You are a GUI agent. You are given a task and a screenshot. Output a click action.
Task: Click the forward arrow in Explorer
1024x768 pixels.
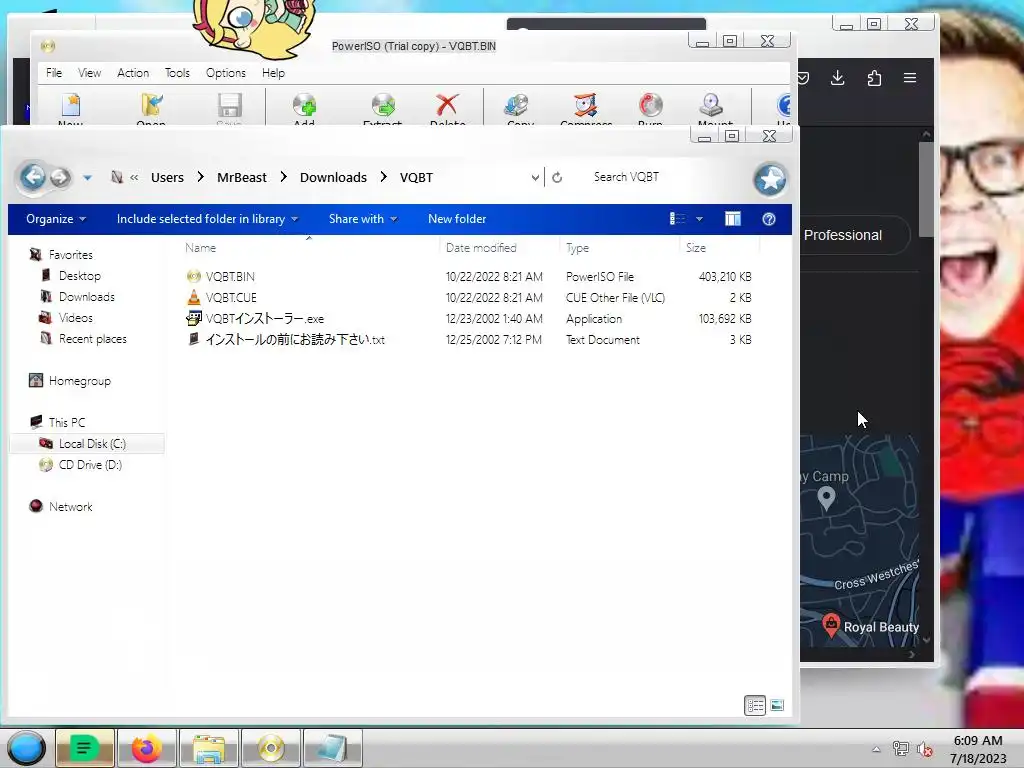pyautogui.click(x=60, y=177)
